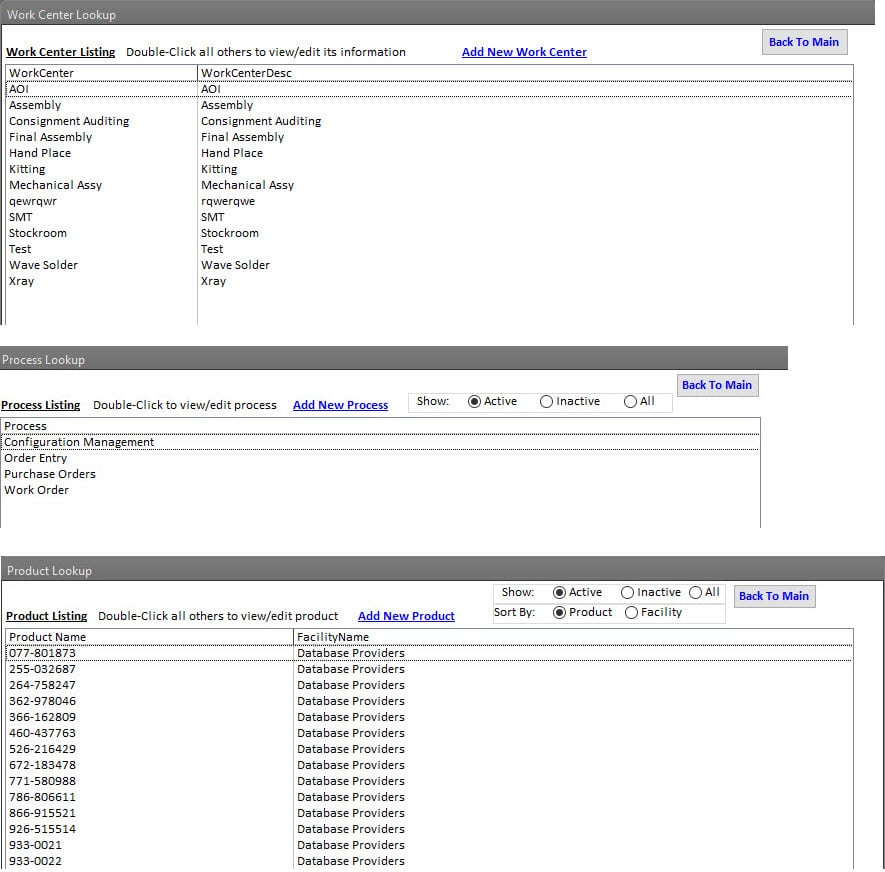Click the Product Name column header
885x872 pixels.
pyautogui.click(x=150, y=637)
